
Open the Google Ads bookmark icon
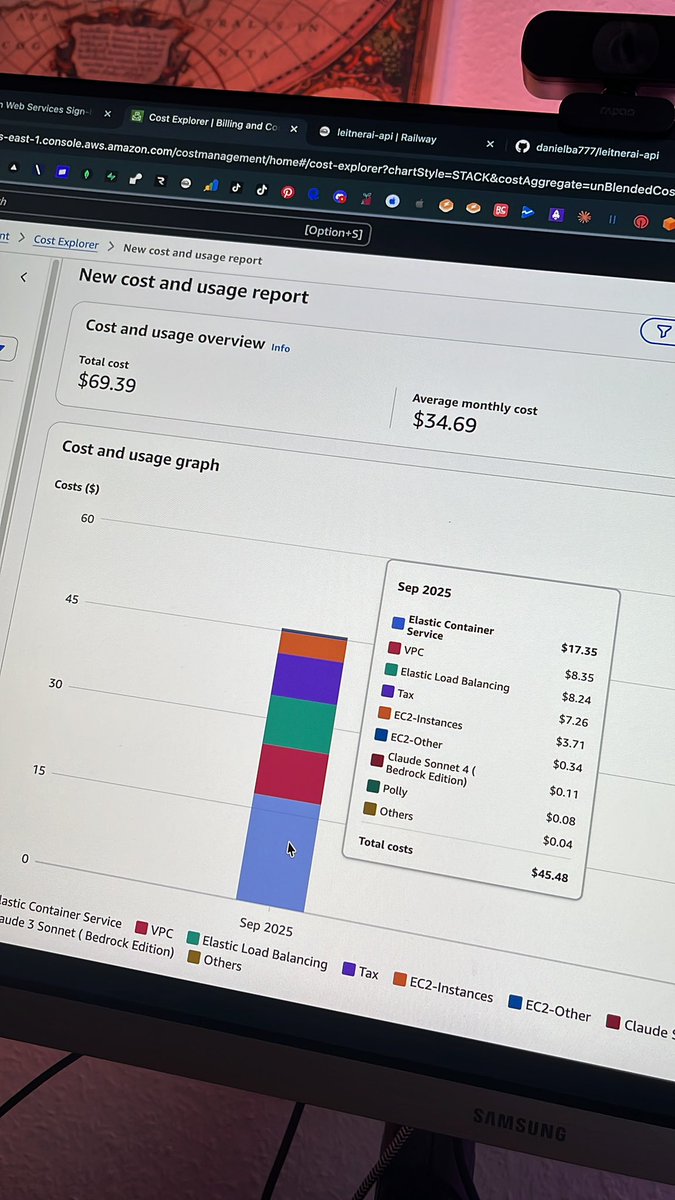coord(210,186)
